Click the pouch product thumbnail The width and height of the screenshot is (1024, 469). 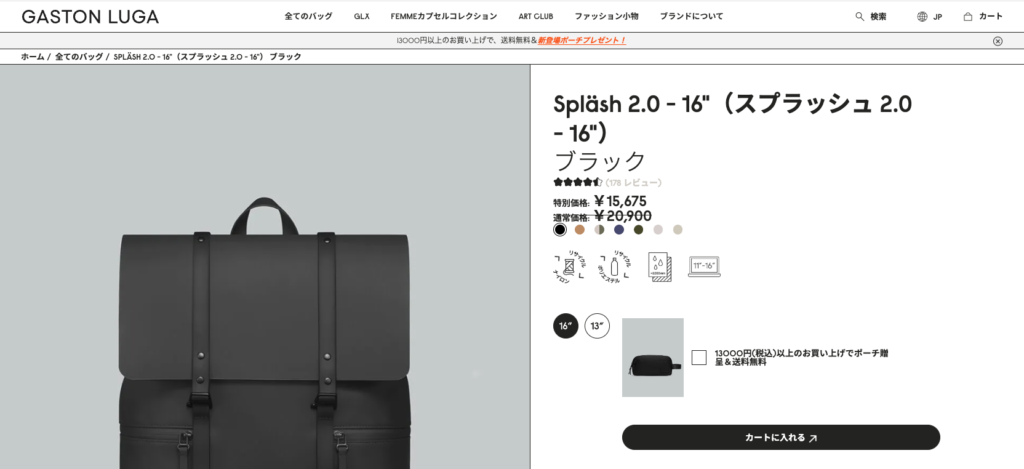(x=652, y=357)
